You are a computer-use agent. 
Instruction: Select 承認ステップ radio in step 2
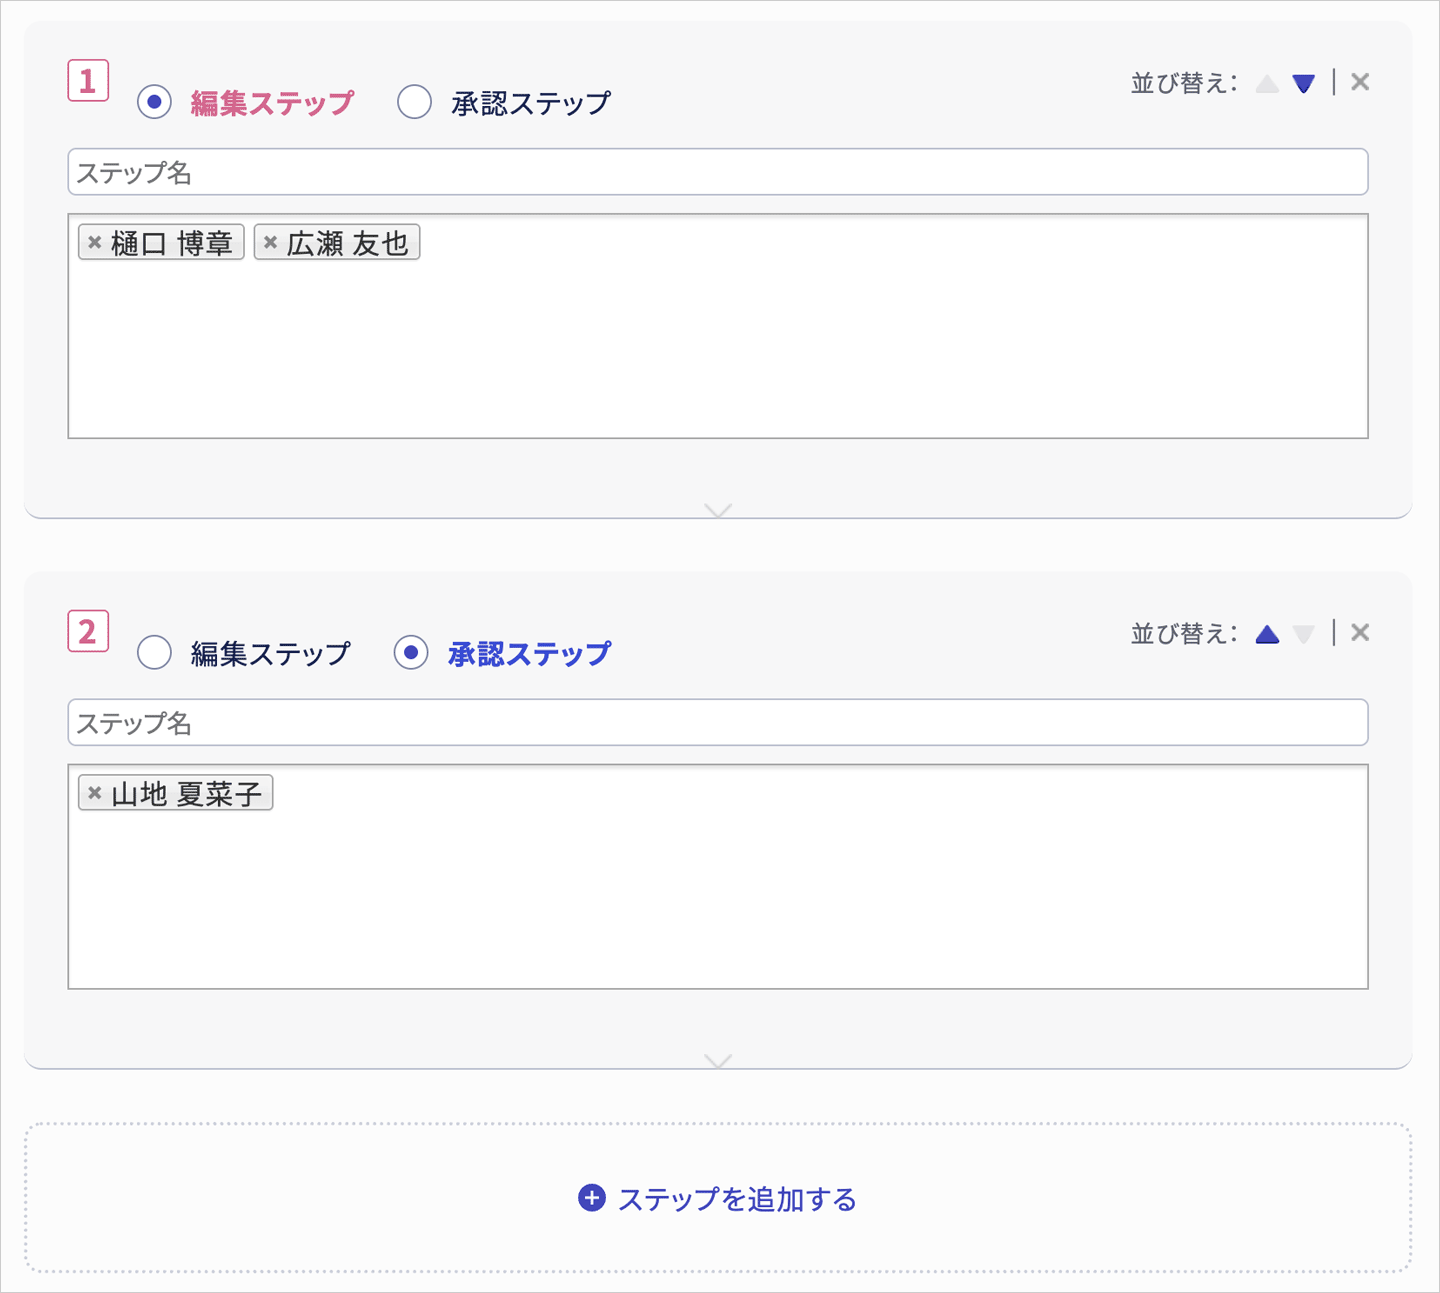click(411, 653)
